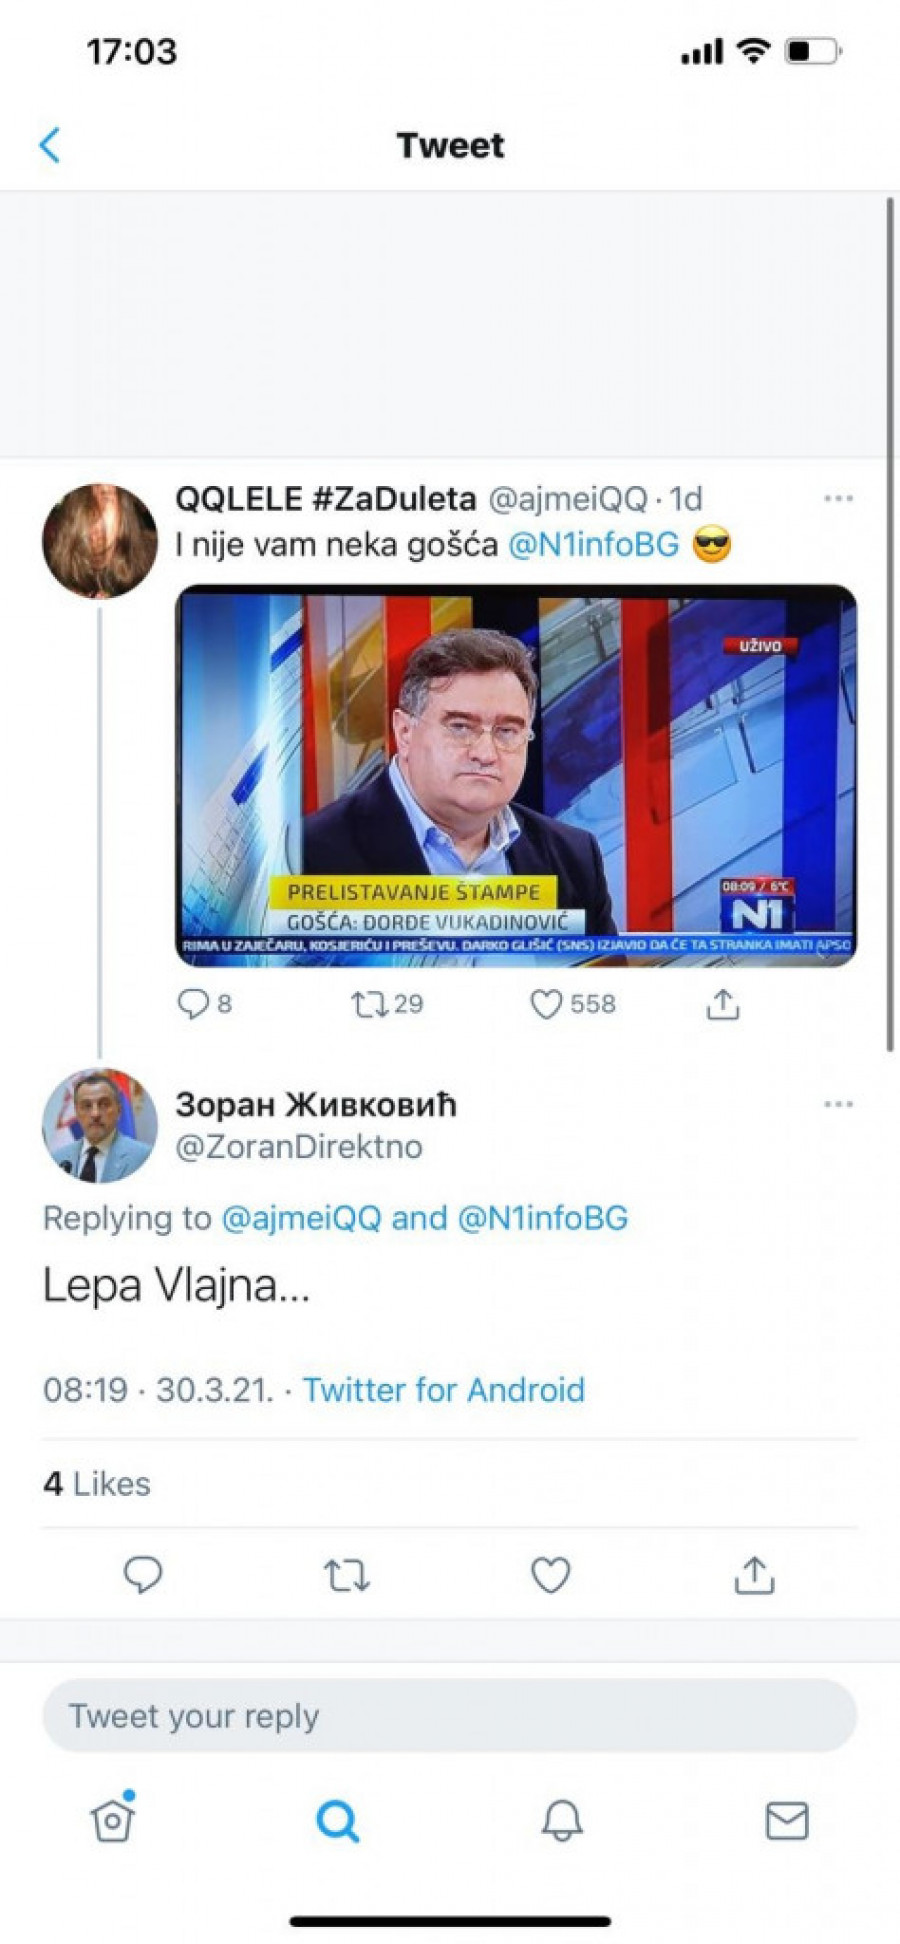The width and height of the screenshot is (900, 1944).
Task: Tap the 'Tweet your reply' field
Action: (x=450, y=1716)
